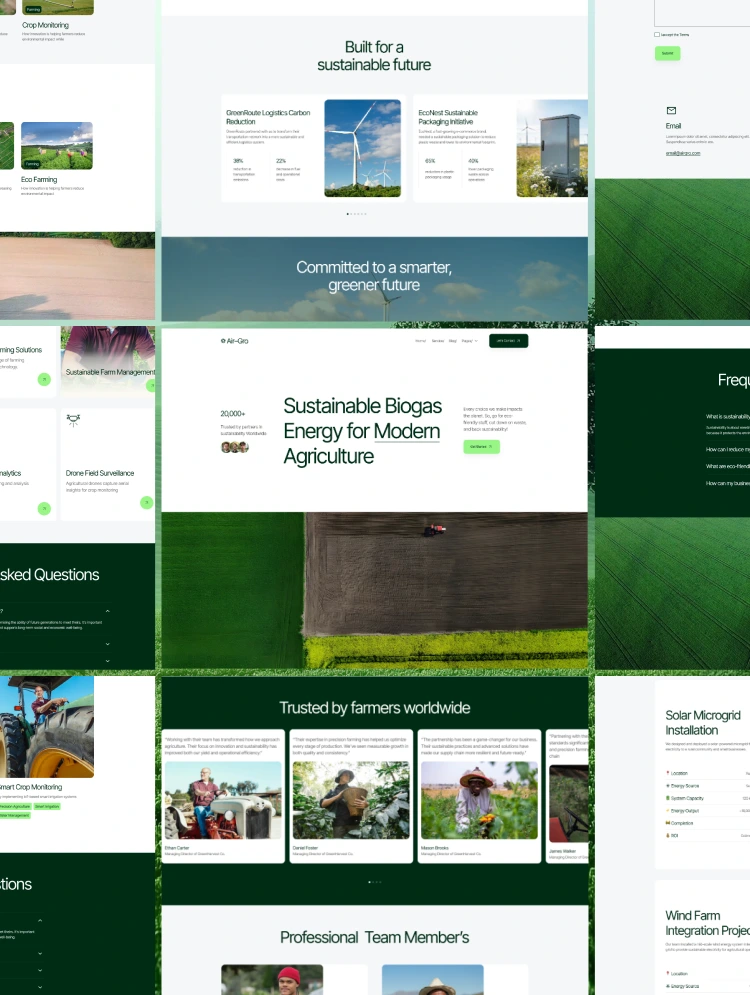Click the Water Management tag
This screenshot has height=995, width=750.
pyautogui.click(x=15, y=815)
